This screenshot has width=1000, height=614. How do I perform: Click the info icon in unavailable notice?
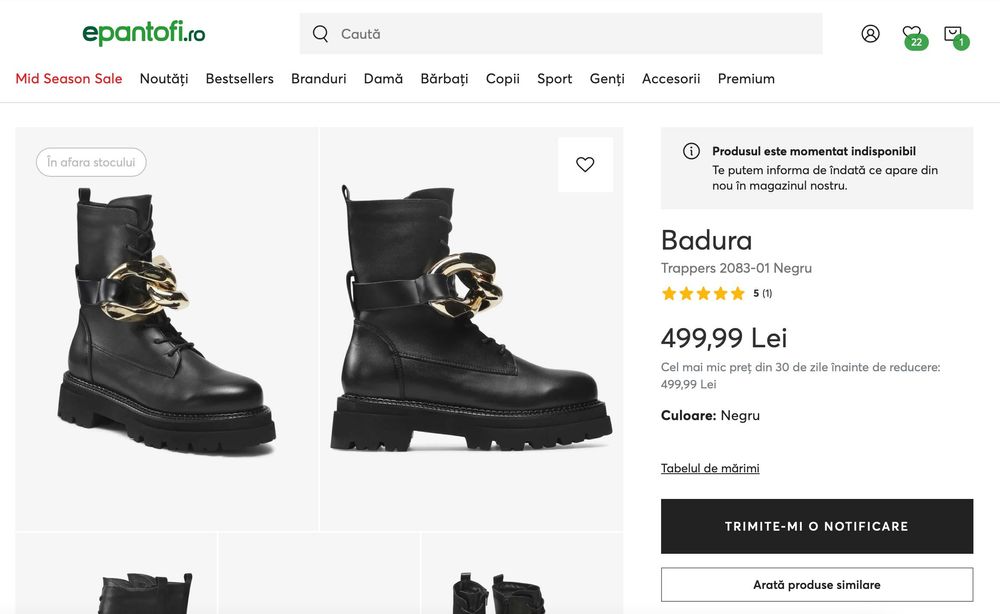[691, 151]
